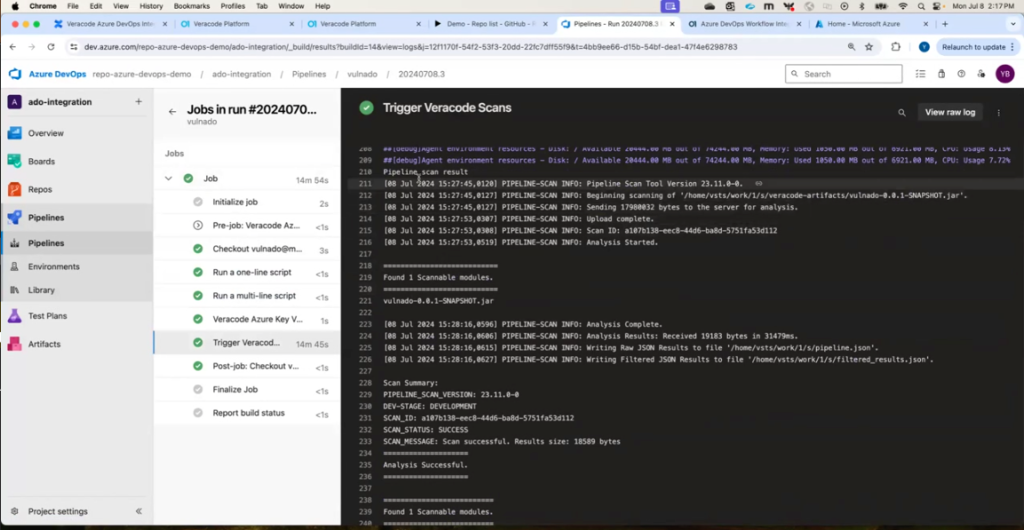The width and height of the screenshot is (1024, 530).
Task: Open Repos in the sidebar
Action: click(40, 189)
